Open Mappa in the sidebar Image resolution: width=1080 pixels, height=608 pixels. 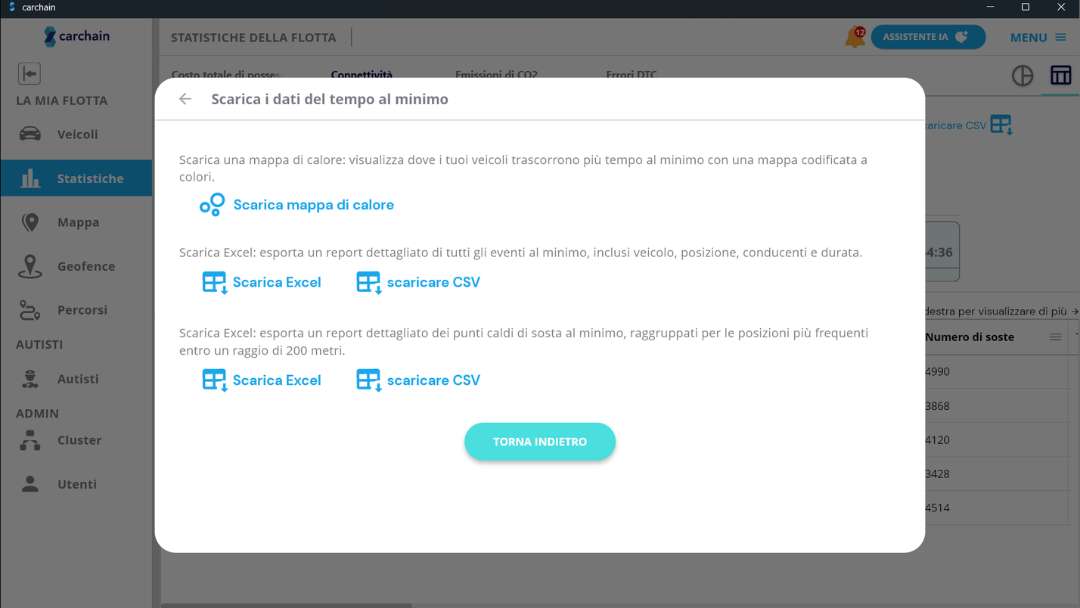pos(76,222)
